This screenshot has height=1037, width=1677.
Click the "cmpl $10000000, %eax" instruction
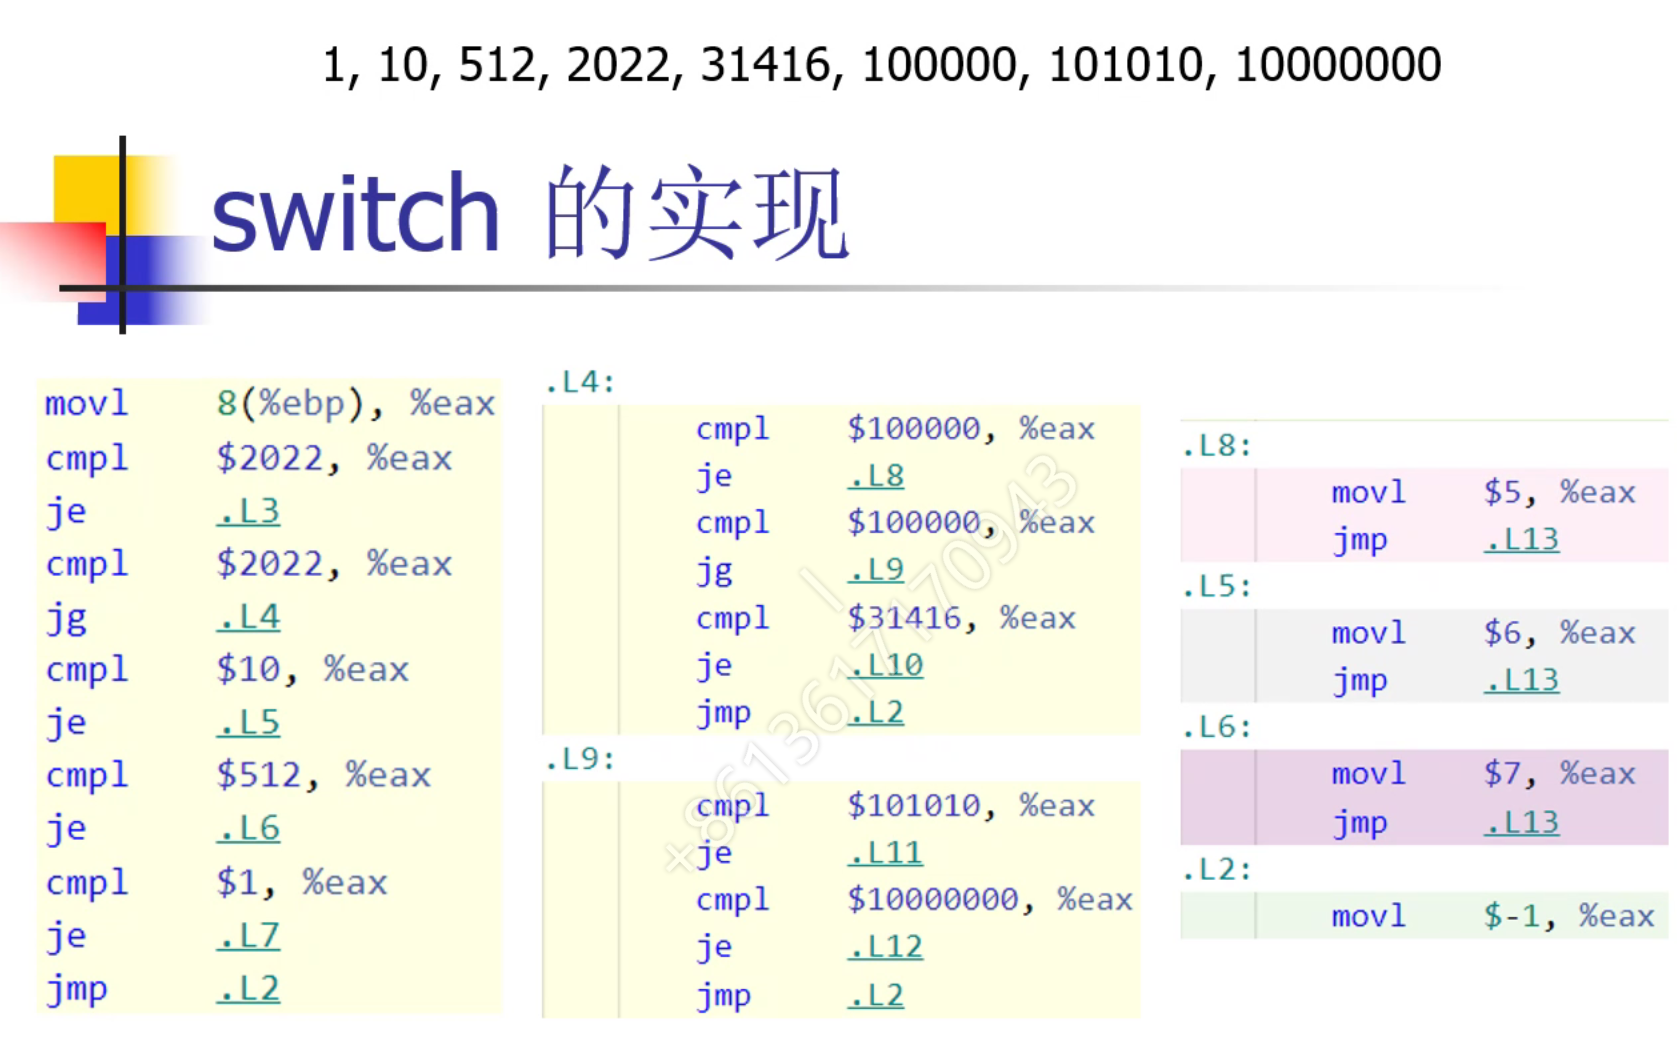point(915,900)
